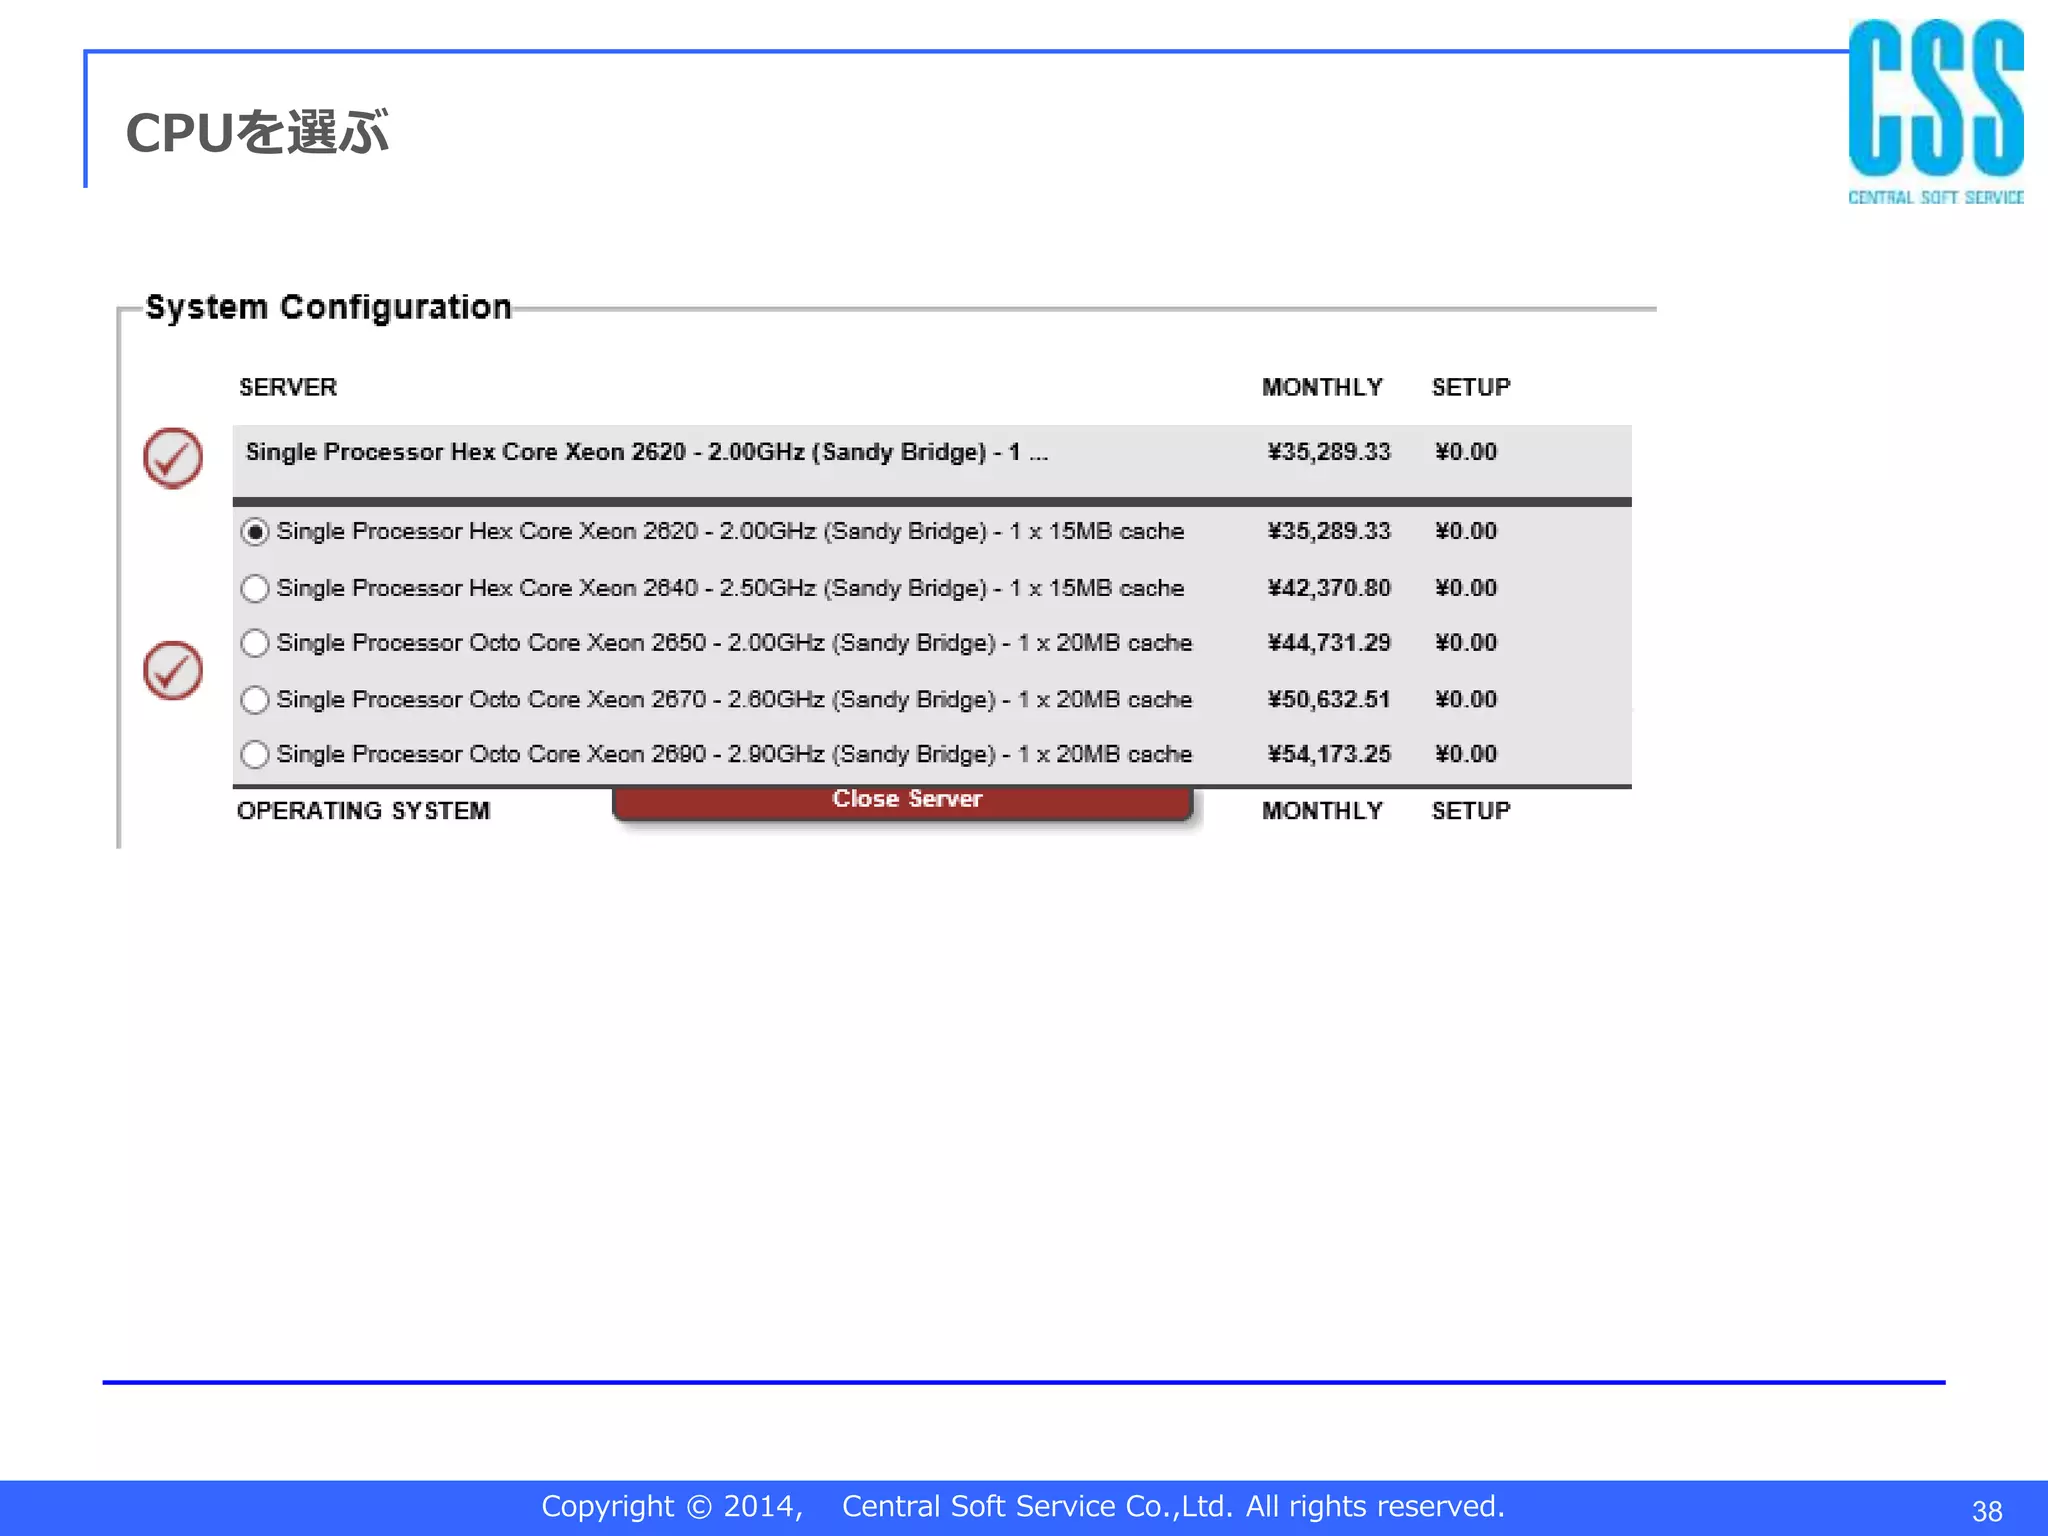Click the slide title CPUを選ぶ

pos(257,132)
